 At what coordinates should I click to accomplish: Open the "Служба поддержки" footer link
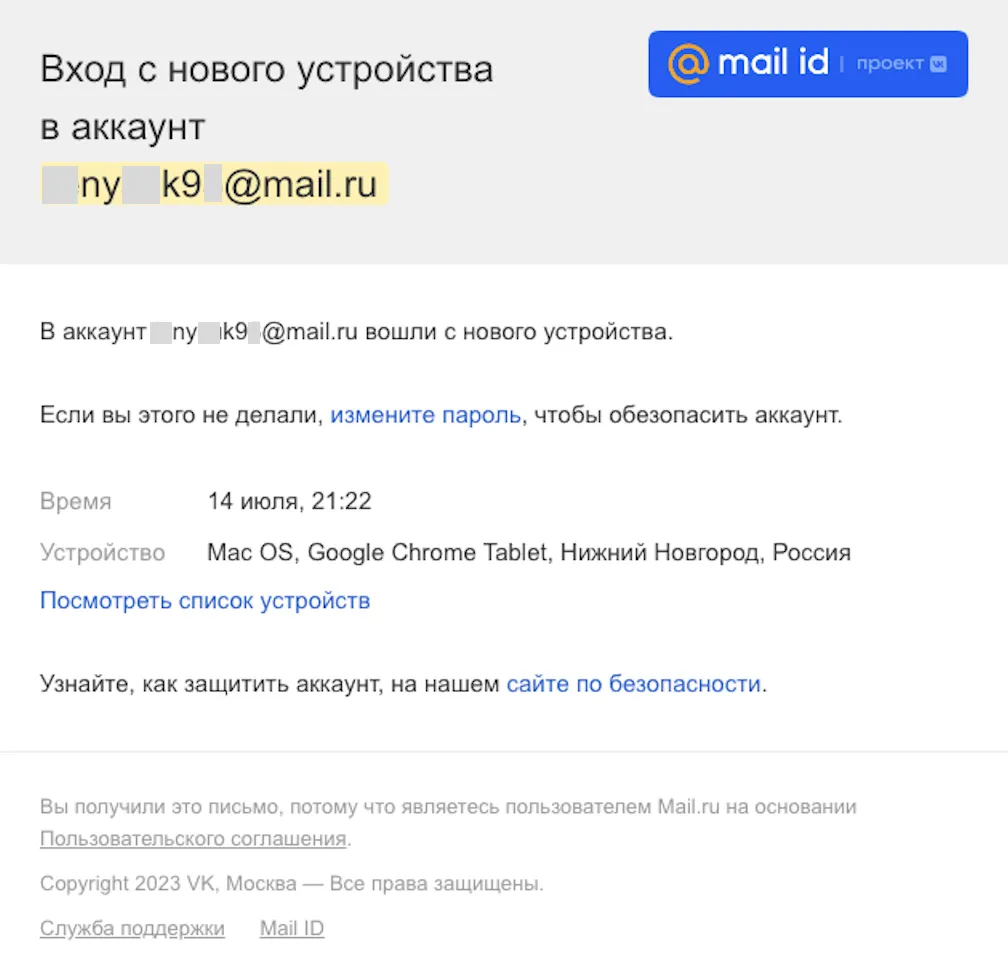132,928
